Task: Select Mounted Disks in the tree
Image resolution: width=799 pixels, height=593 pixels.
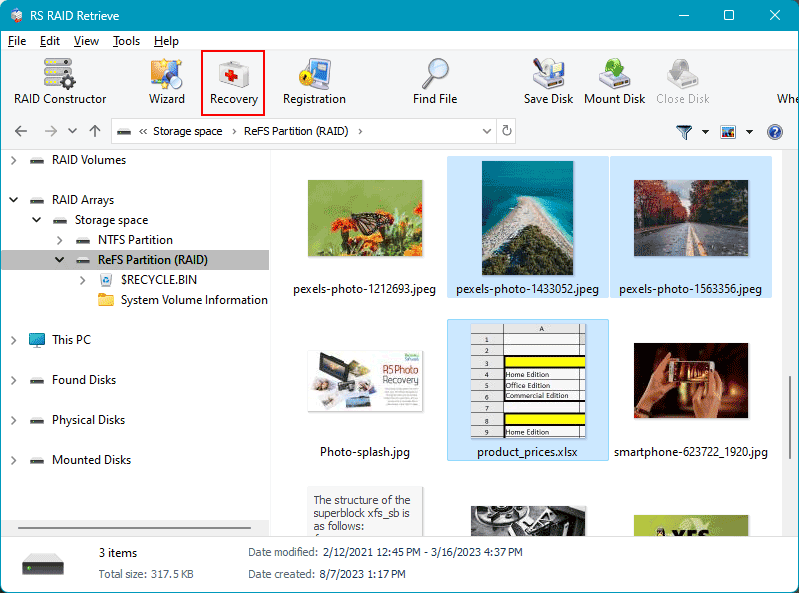Action: (x=91, y=460)
